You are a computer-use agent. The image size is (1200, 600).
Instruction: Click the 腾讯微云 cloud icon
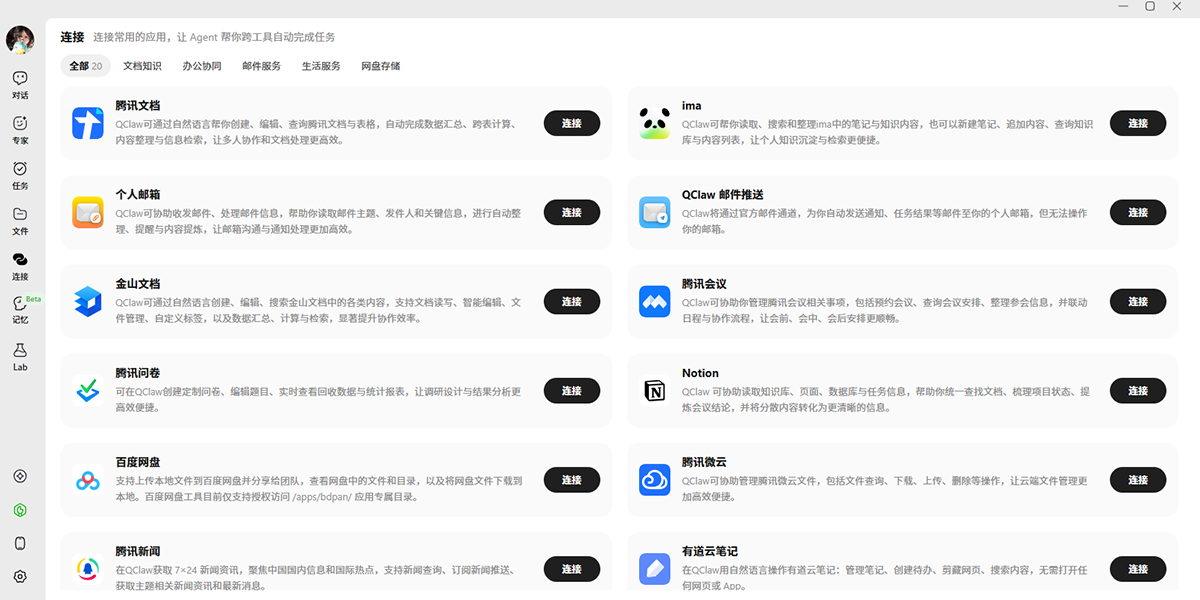pyautogui.click(x=655, y=480)
